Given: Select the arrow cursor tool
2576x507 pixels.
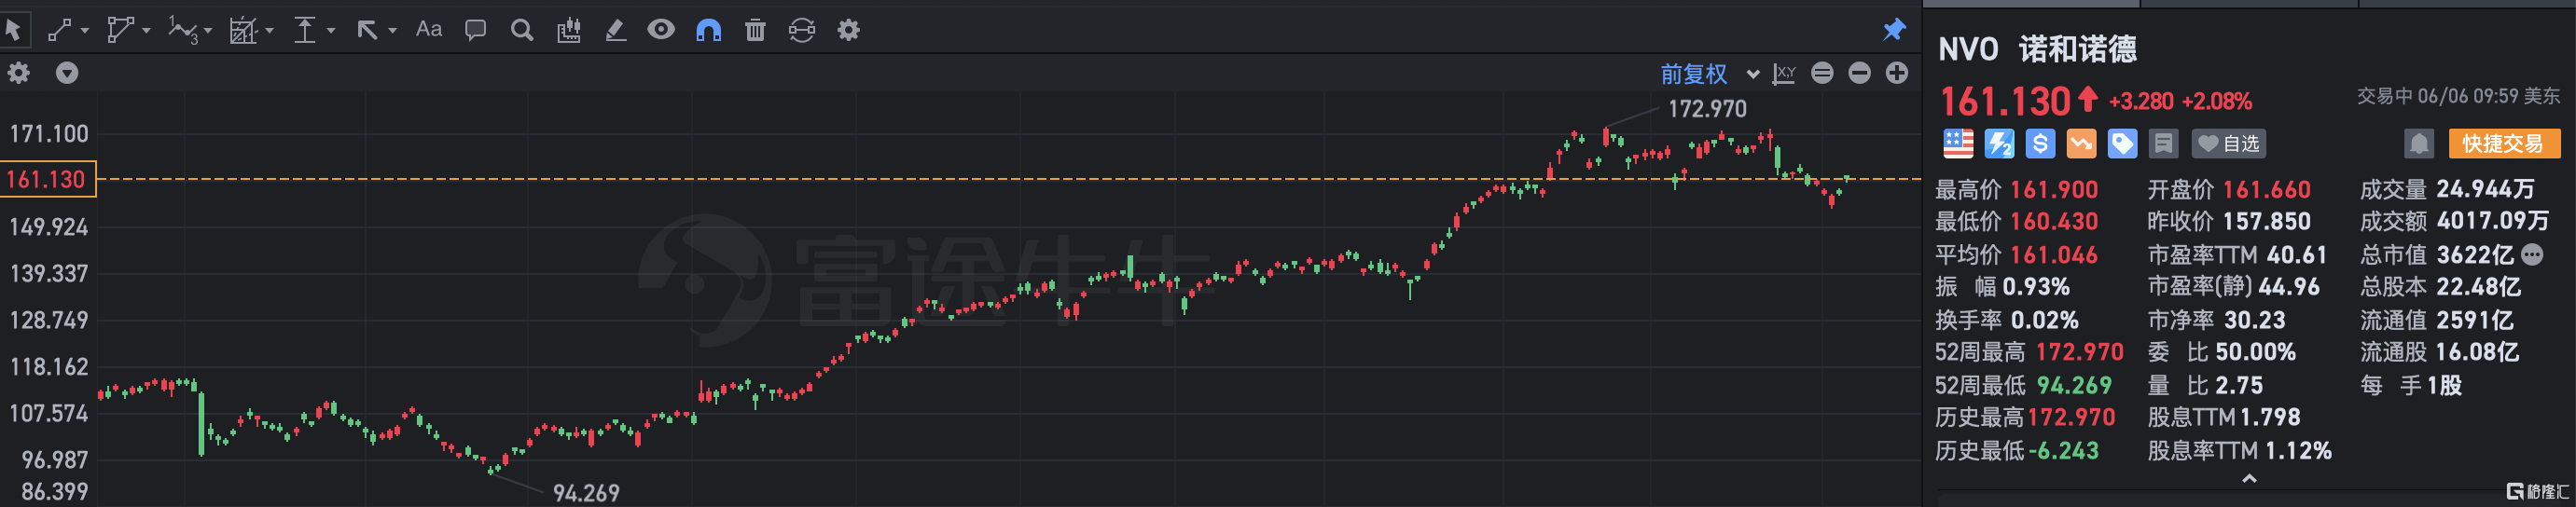Looking at the screenshot, I should click(13, 30).
